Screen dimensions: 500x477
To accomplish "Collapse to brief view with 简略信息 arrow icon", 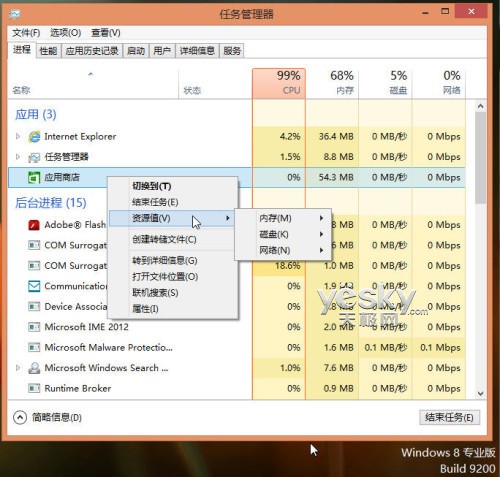I will 20,417.
